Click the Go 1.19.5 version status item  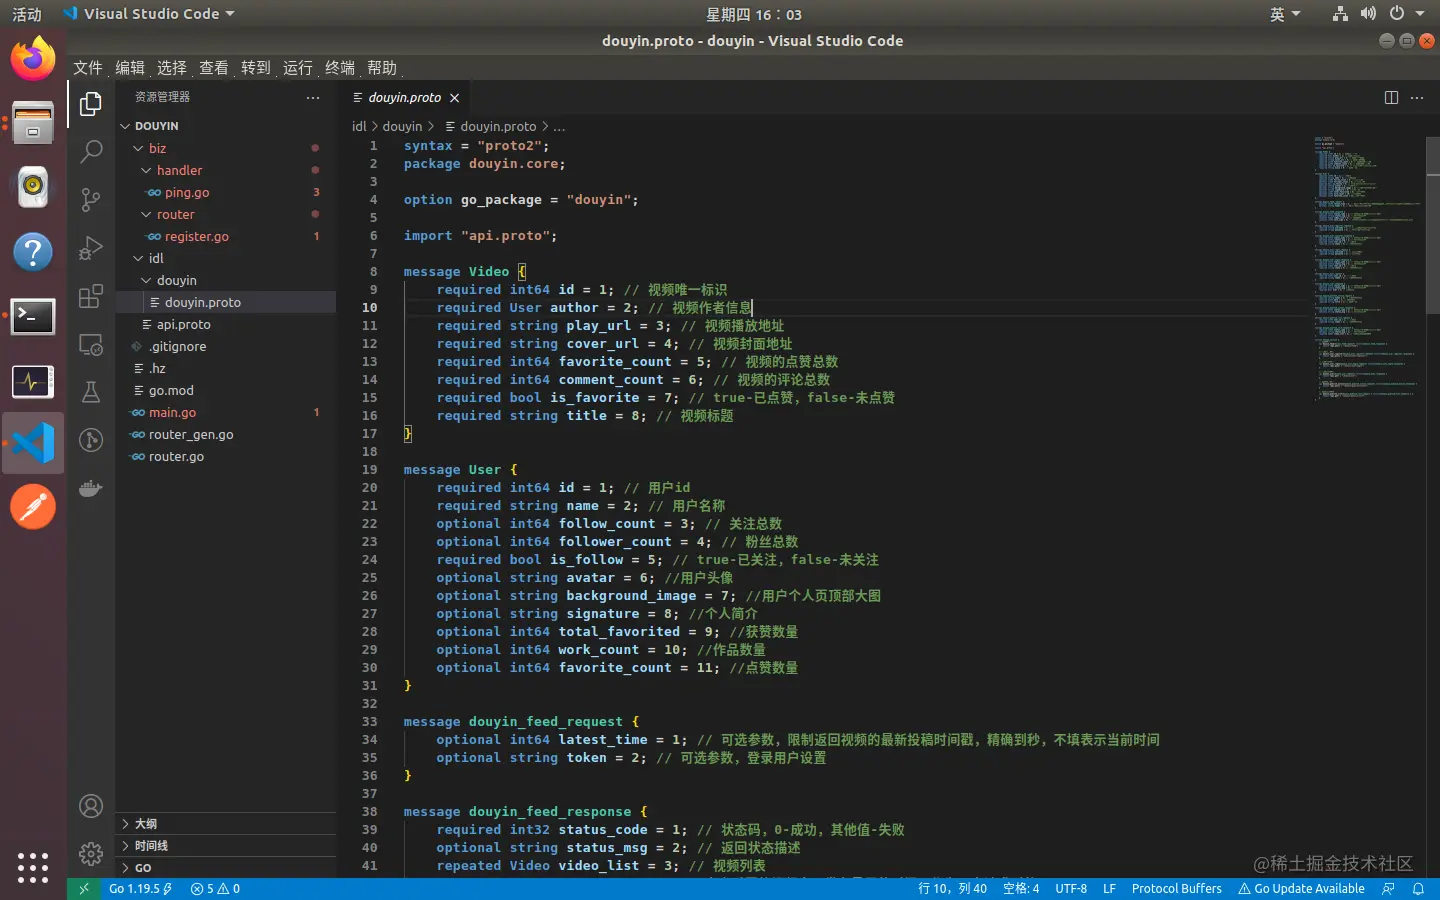tap(141, 888)
